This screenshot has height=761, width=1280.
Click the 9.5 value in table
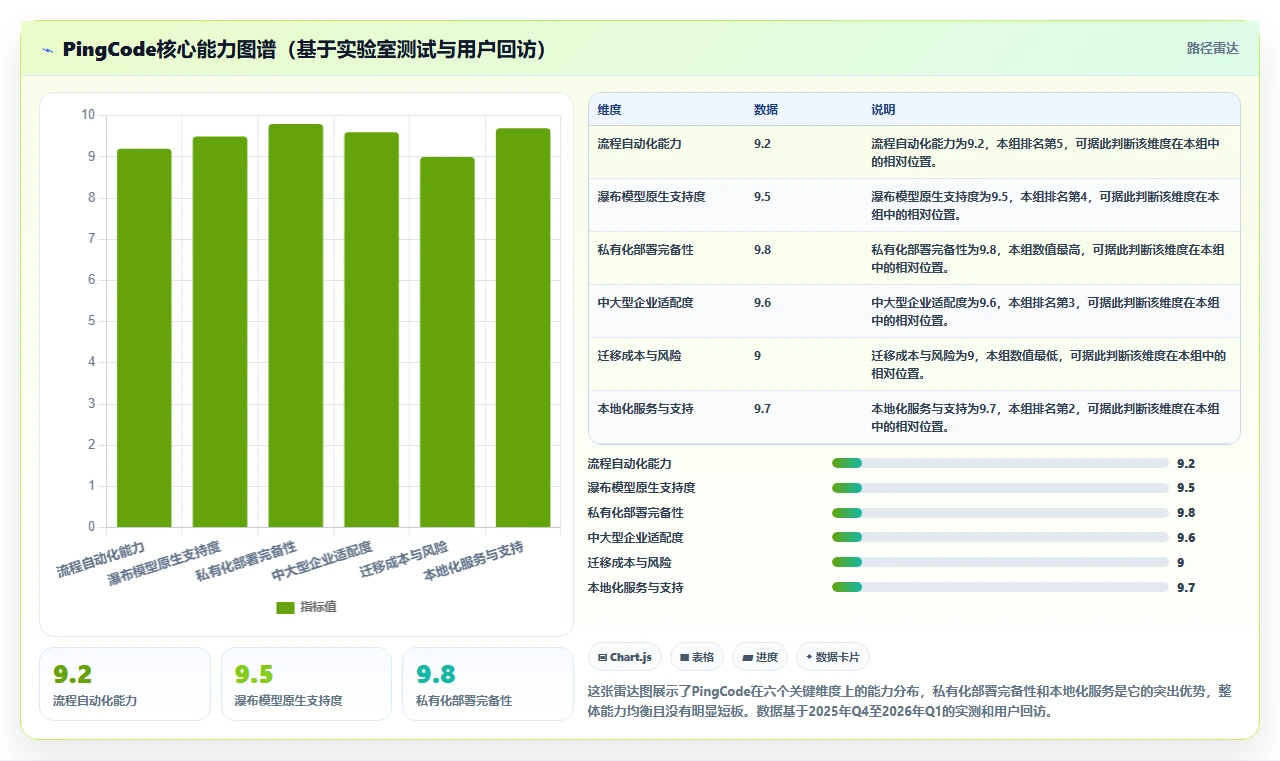point(762,197)
